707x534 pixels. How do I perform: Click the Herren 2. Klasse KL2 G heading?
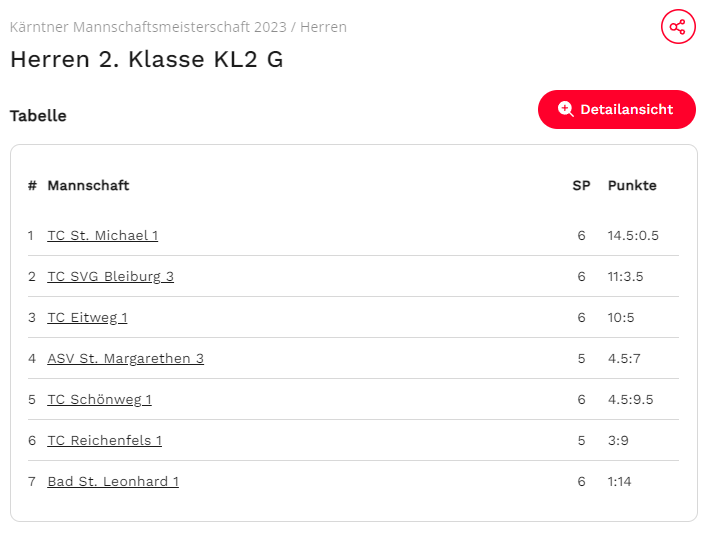(147, 59)
